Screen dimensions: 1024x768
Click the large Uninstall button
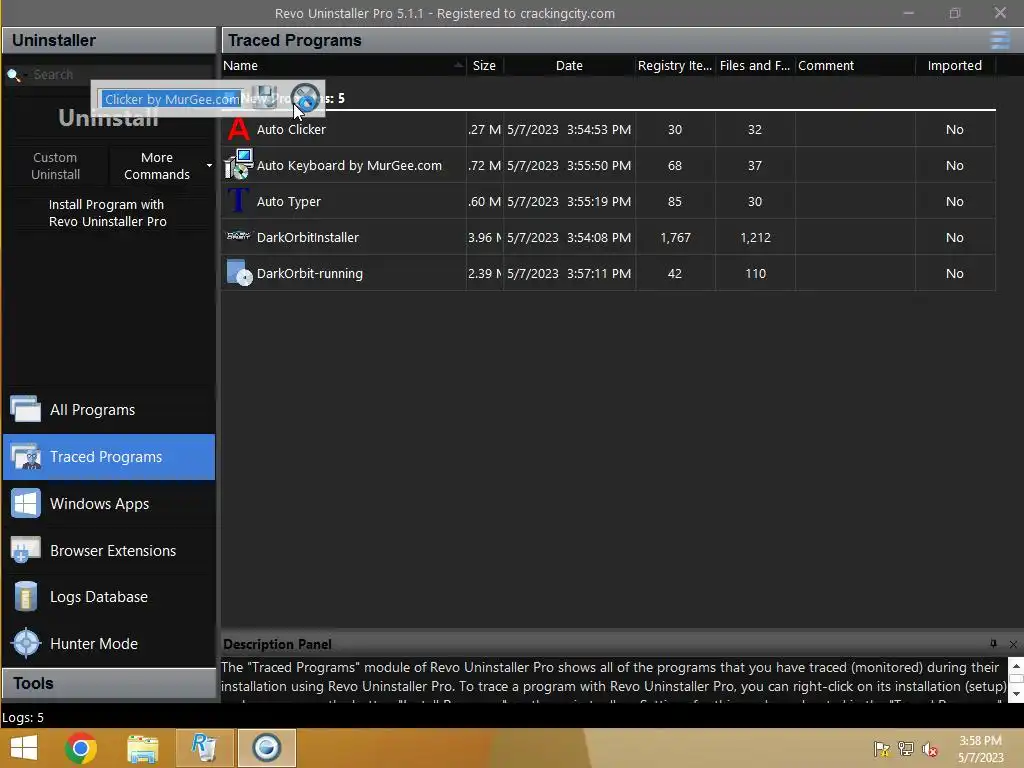pos(108,118)
